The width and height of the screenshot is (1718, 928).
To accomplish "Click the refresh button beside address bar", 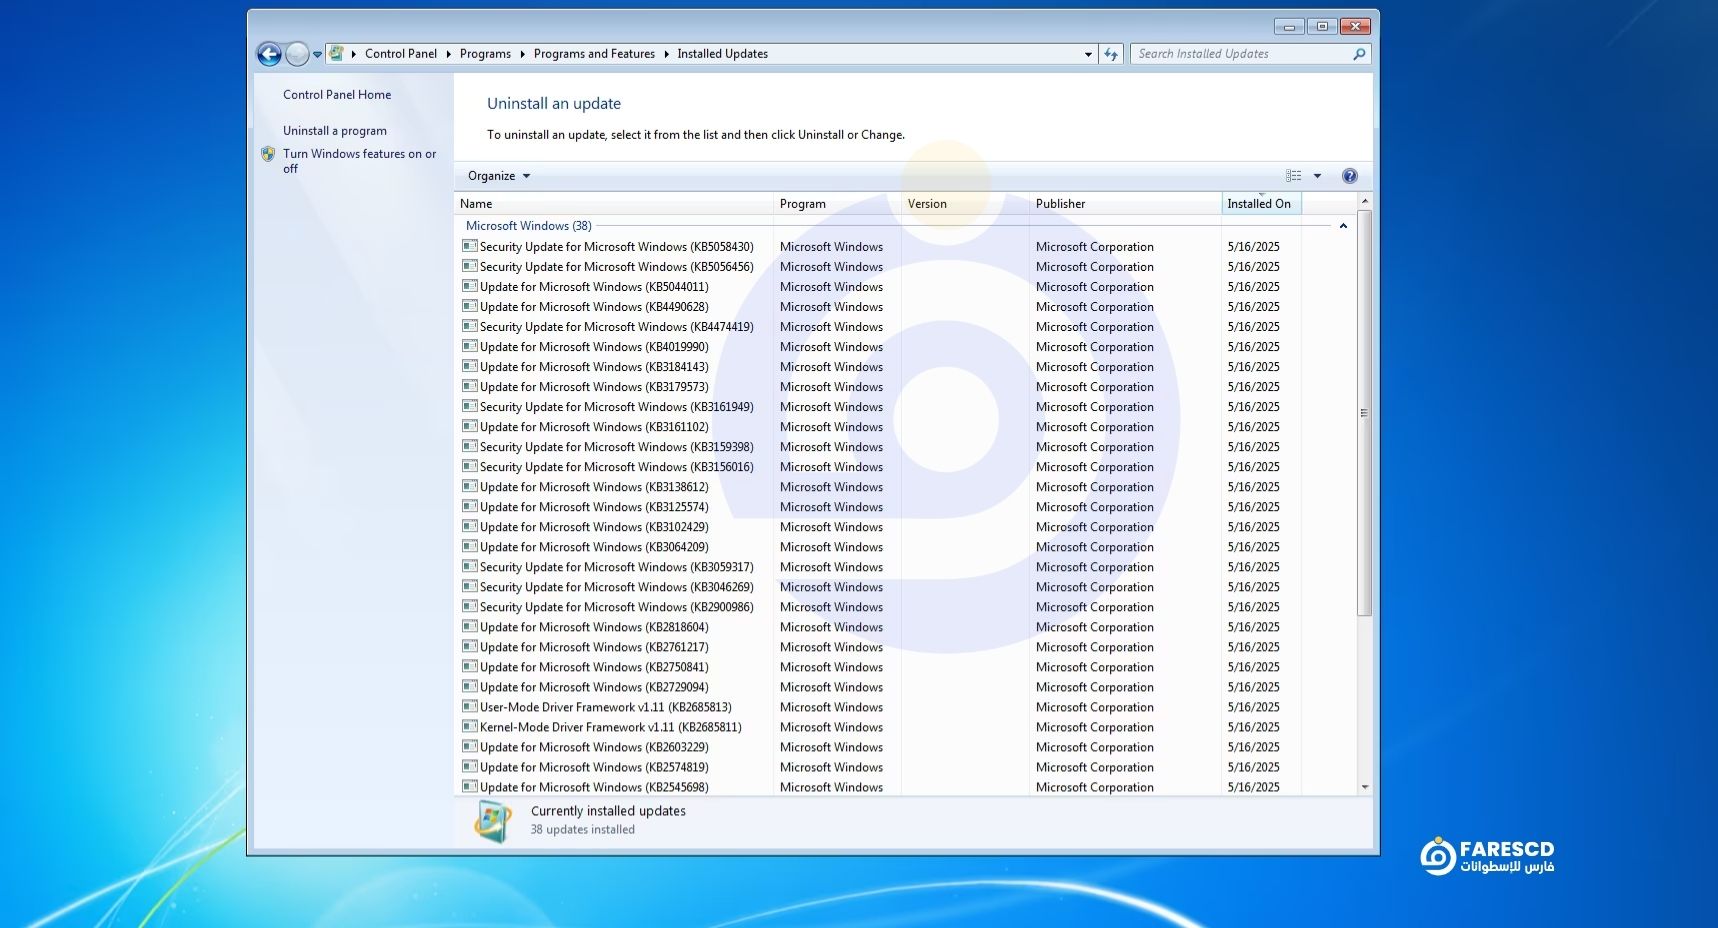I will pyautogui.click(x=1111, y=54).
